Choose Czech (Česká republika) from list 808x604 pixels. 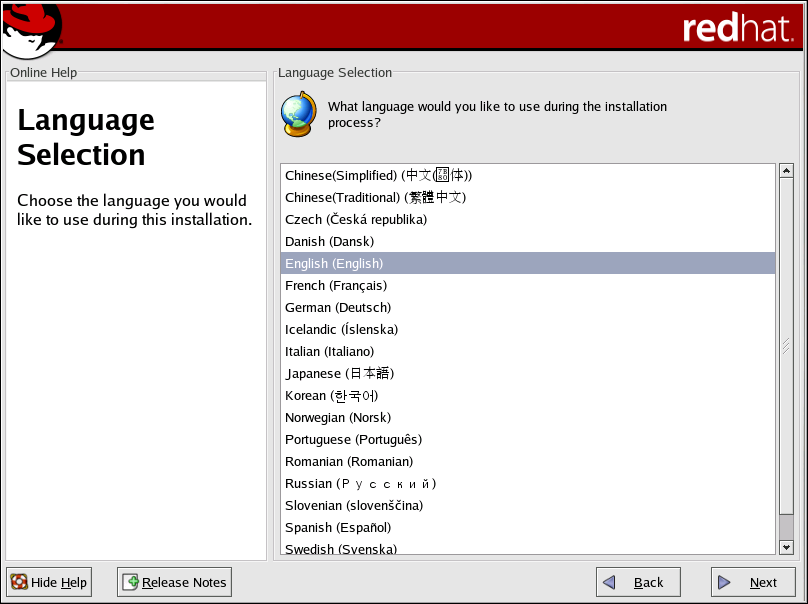pyautogui.click(x=356, y=220)
